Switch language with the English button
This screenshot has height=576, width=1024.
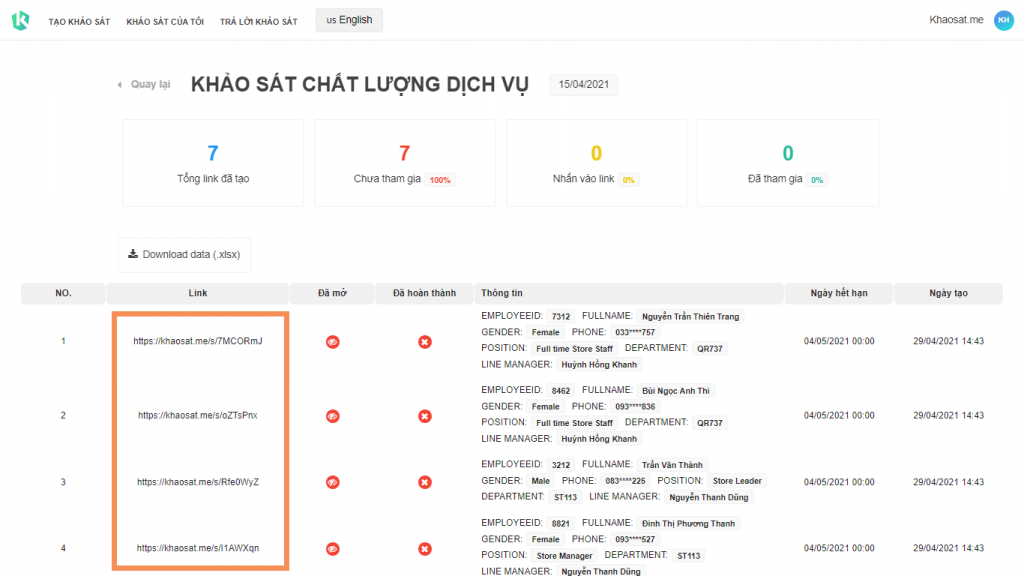pos(349,20)
